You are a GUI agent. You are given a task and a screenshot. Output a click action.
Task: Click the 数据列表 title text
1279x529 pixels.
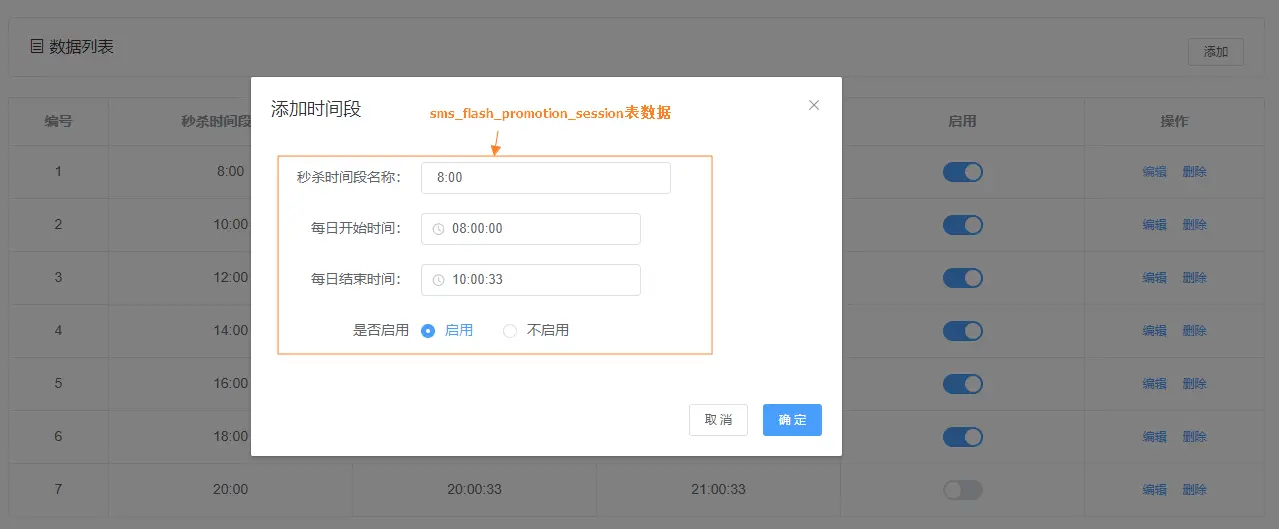click(81, 46)
